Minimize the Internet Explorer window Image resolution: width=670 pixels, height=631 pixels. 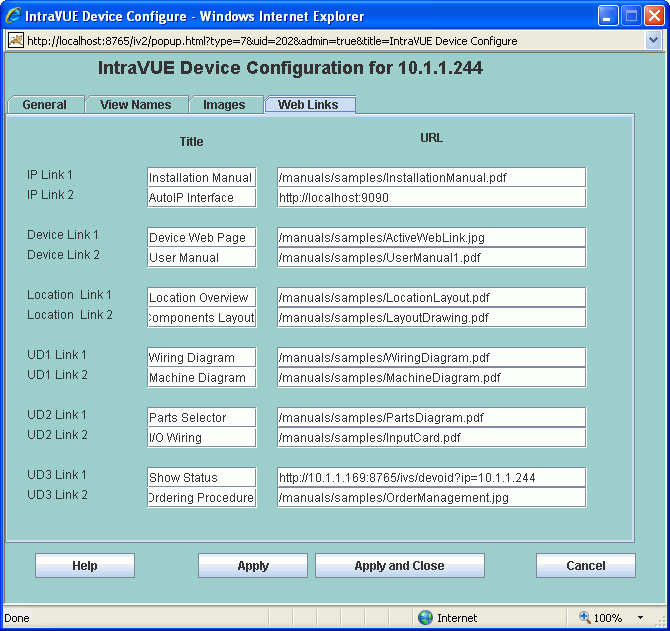(607, 16)
